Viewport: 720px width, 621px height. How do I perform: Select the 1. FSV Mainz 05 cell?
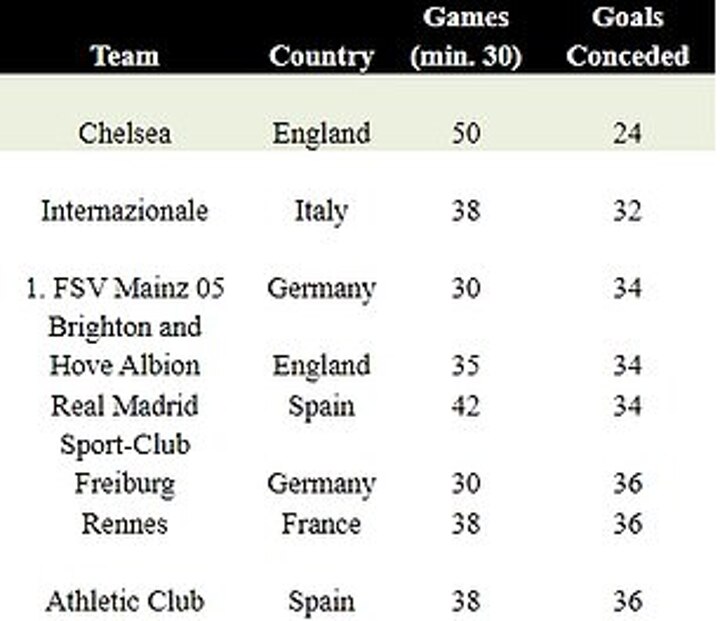(x=125, y=289)
